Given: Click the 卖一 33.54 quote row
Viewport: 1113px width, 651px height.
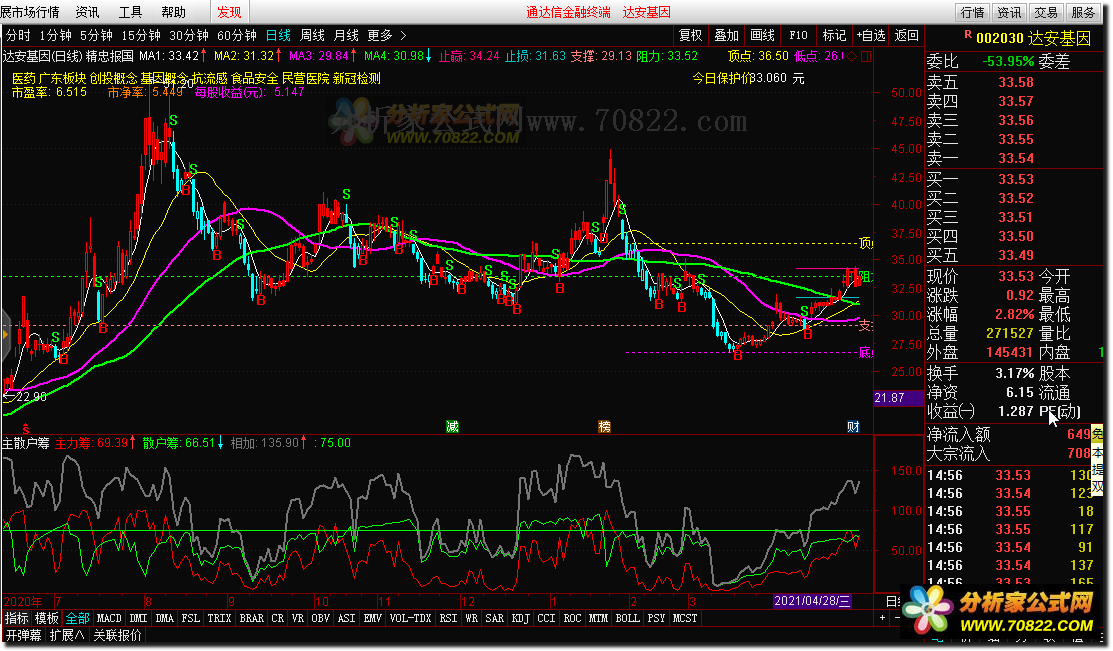Looking at the screenshot, I should [x=1016, y=158].
